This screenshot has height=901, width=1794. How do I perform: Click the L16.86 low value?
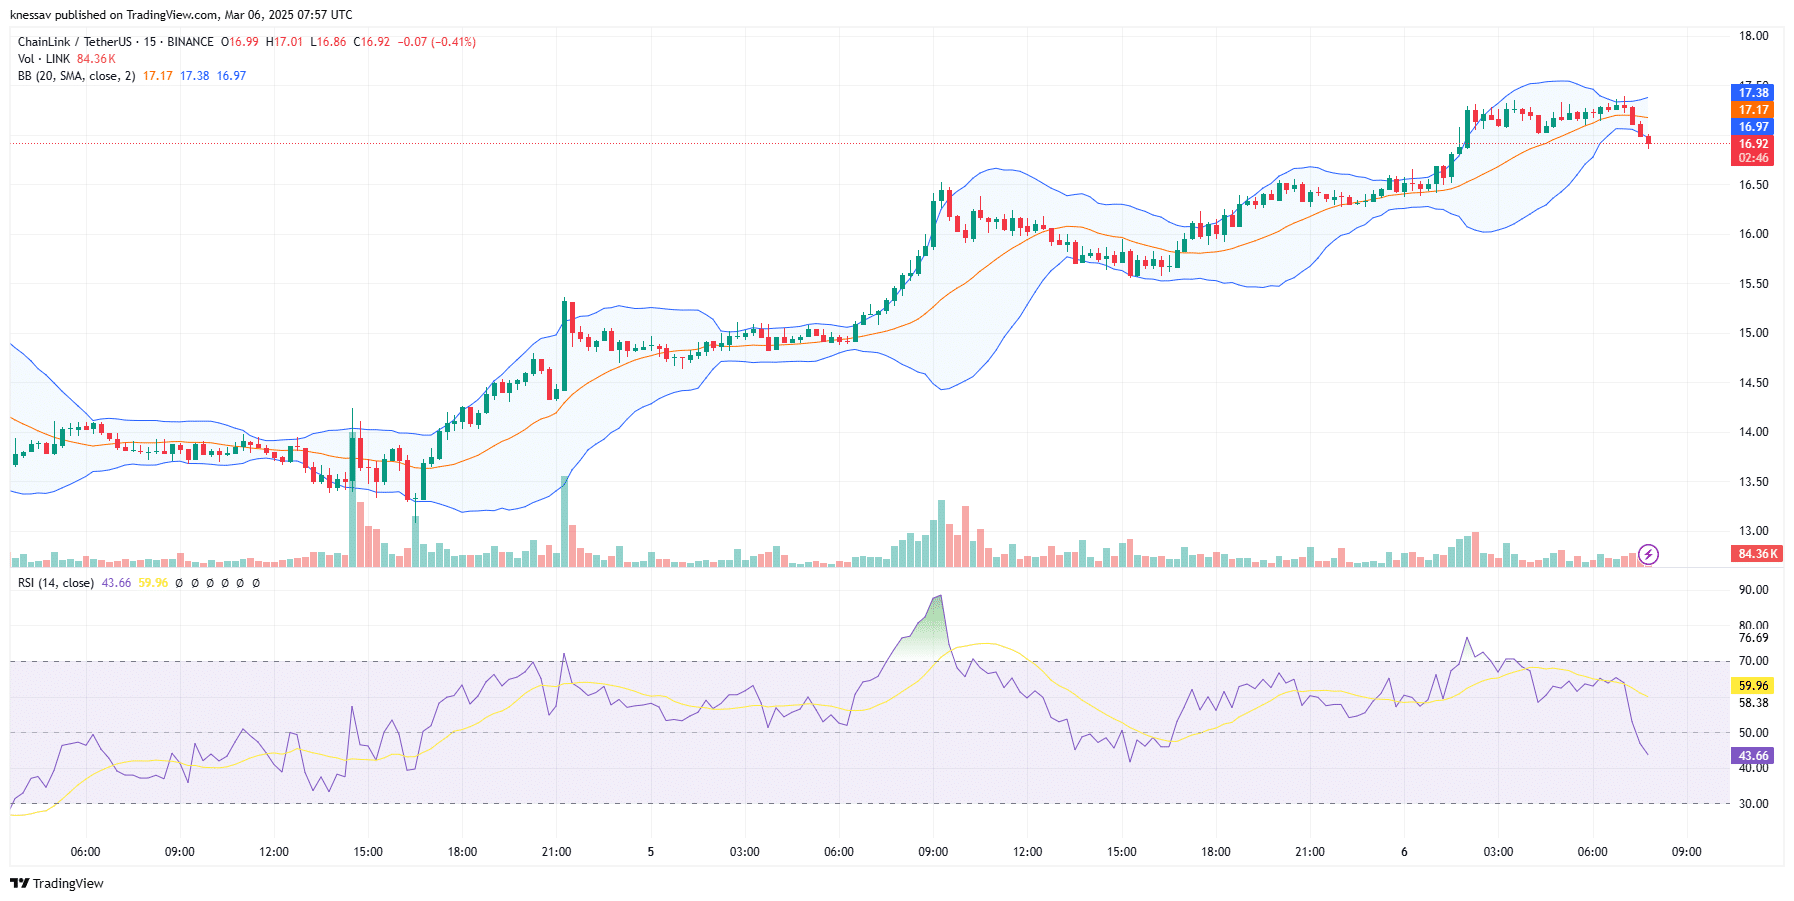click(328, 42)
